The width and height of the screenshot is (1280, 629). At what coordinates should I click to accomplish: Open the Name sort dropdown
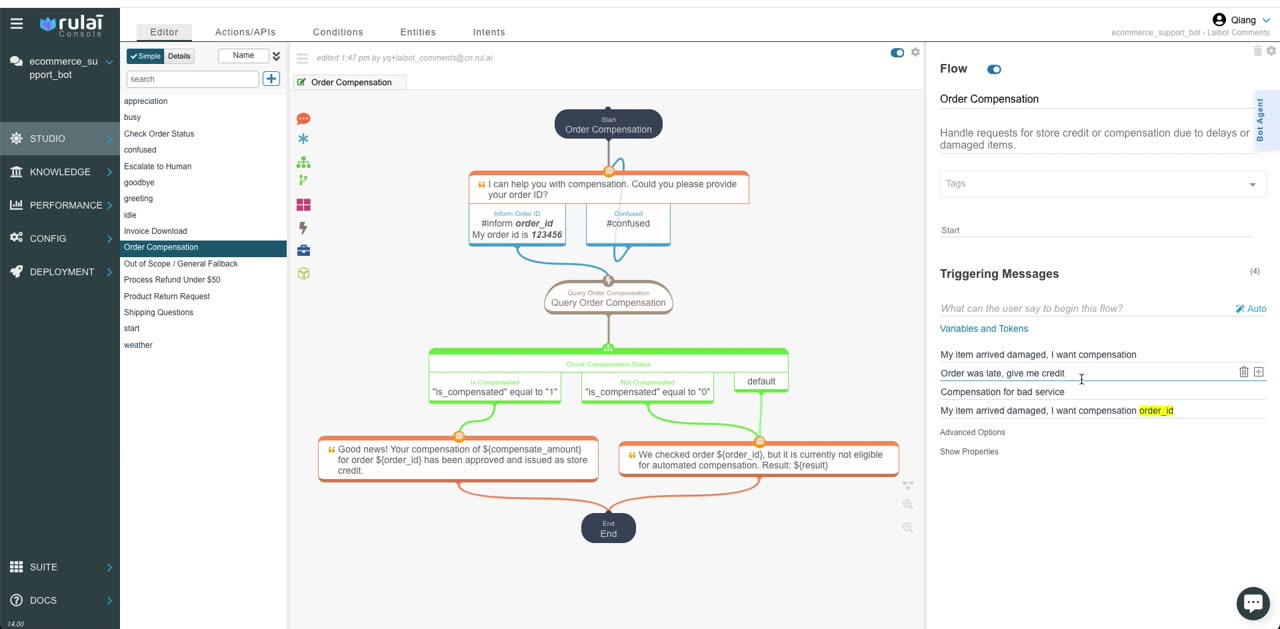243,56
